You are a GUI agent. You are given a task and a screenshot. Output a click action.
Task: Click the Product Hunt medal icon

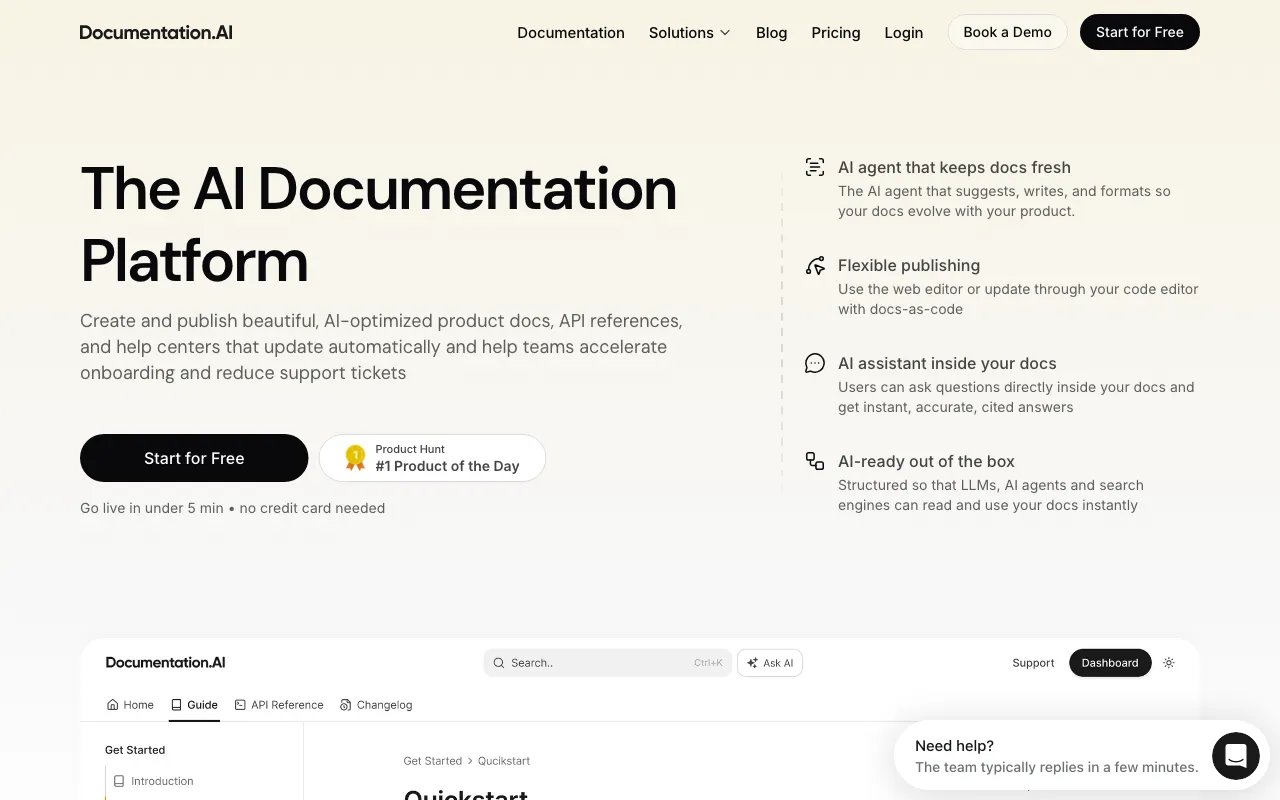(355, 458)
